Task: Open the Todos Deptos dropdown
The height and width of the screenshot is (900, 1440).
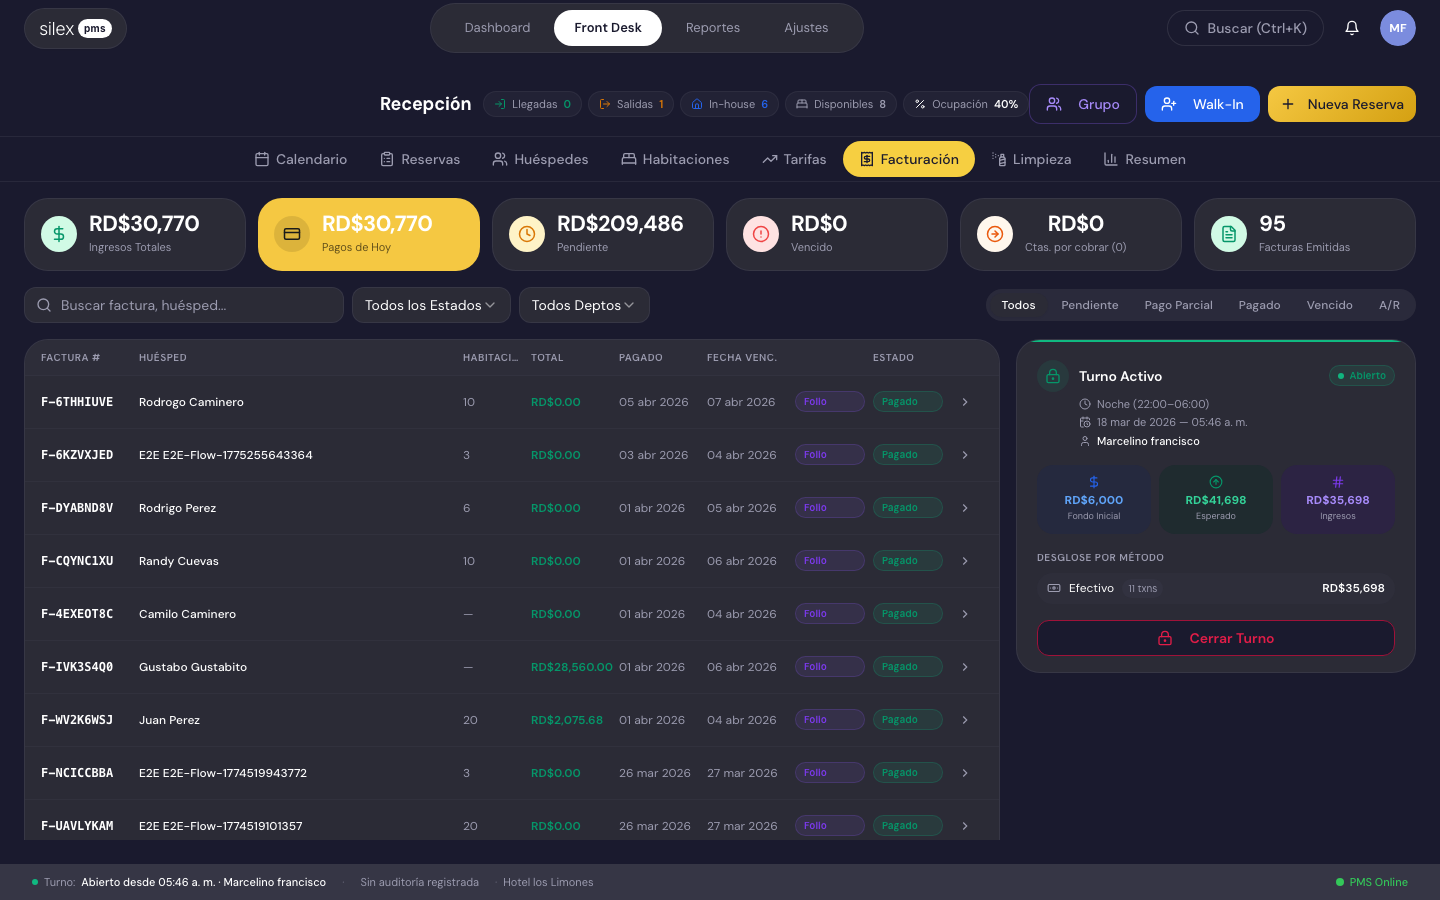Action: 583,305
